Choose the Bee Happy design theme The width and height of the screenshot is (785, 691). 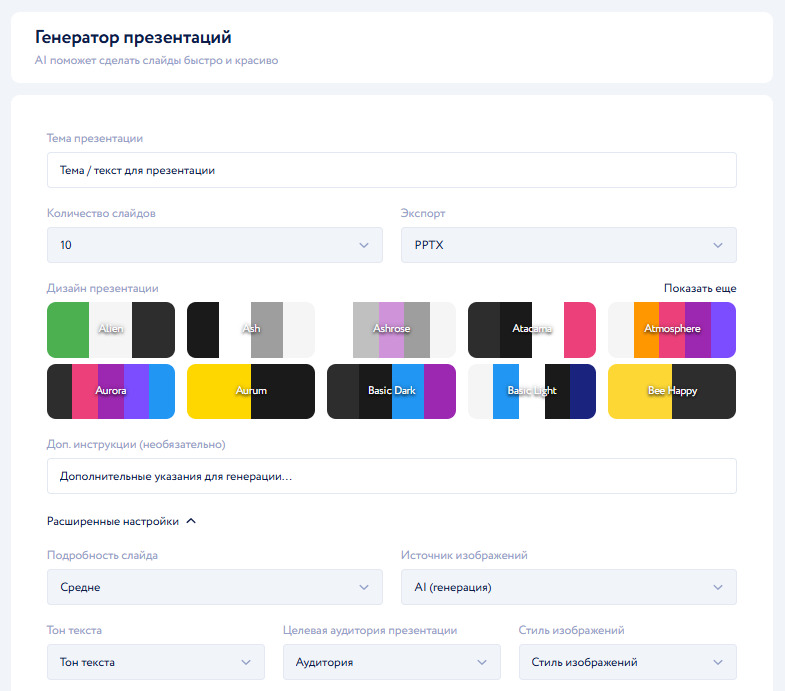[x=672, y=391]
